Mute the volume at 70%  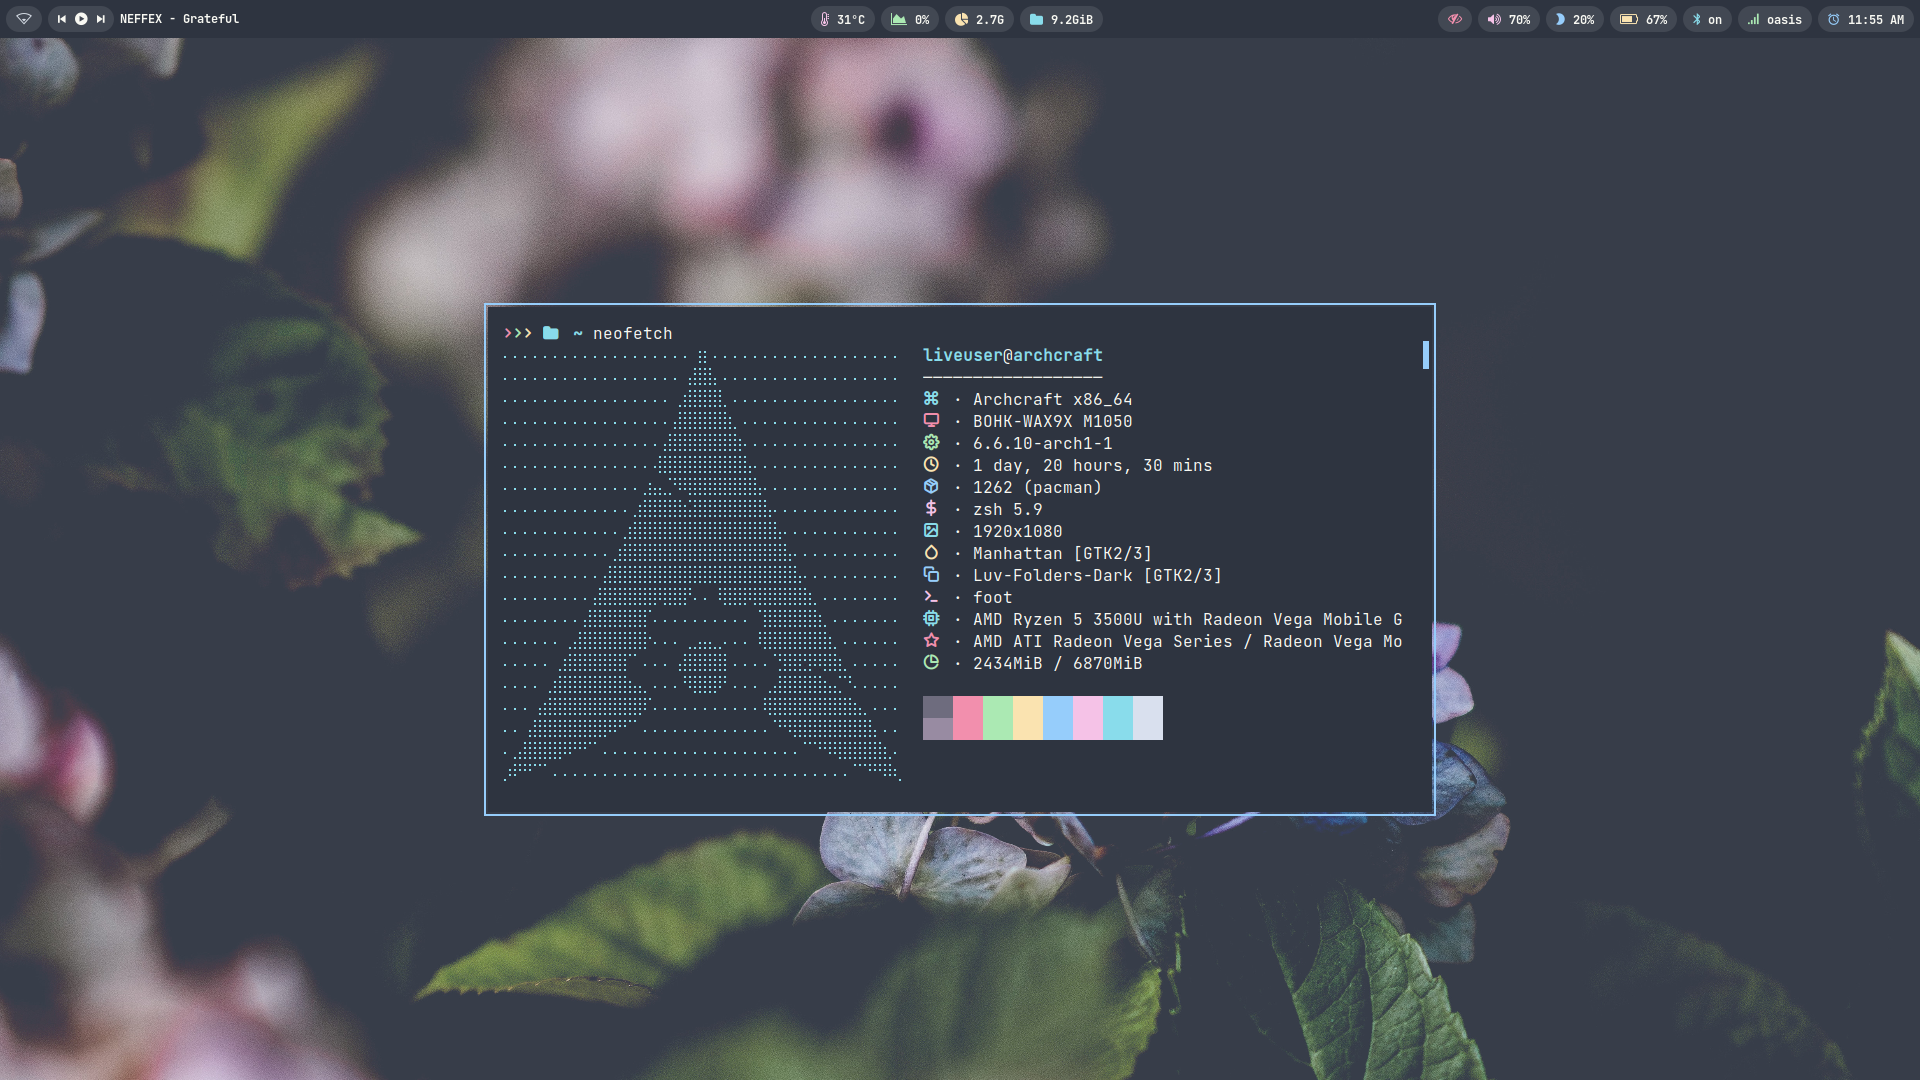coord(1508,19)
